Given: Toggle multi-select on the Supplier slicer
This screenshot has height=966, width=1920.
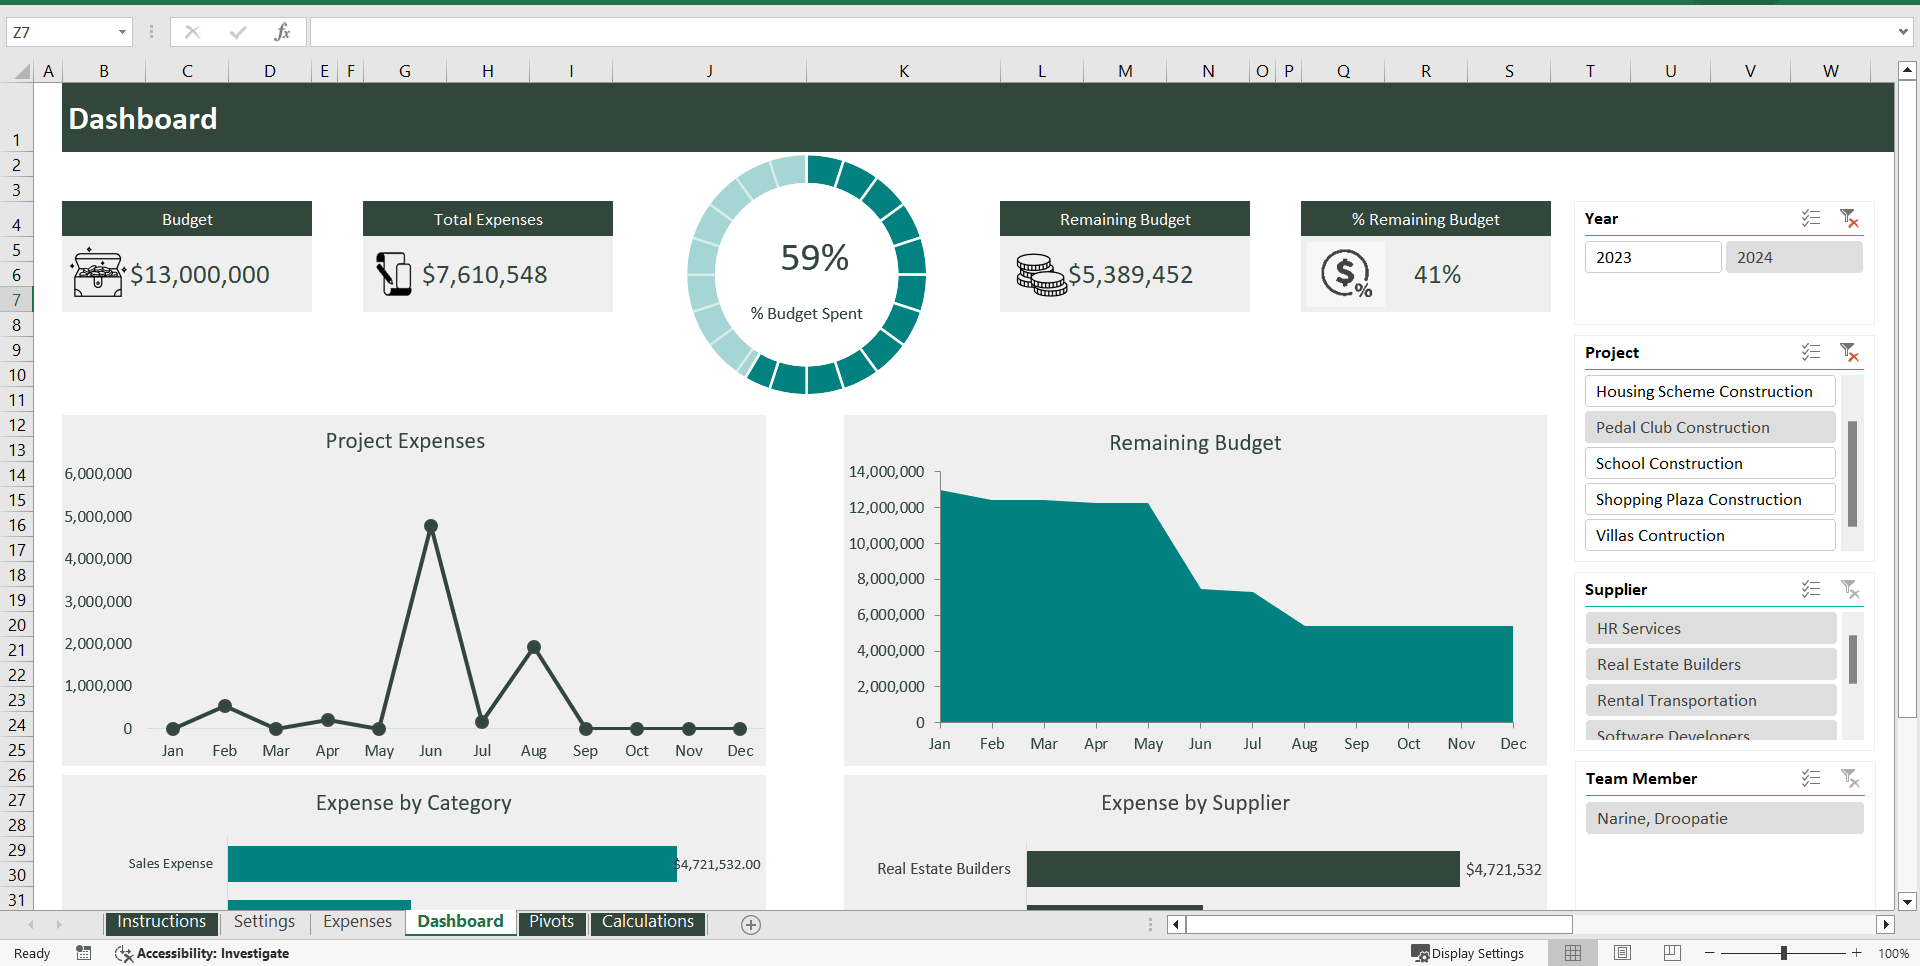Looking at the screenshot, I should (1811, 589).
